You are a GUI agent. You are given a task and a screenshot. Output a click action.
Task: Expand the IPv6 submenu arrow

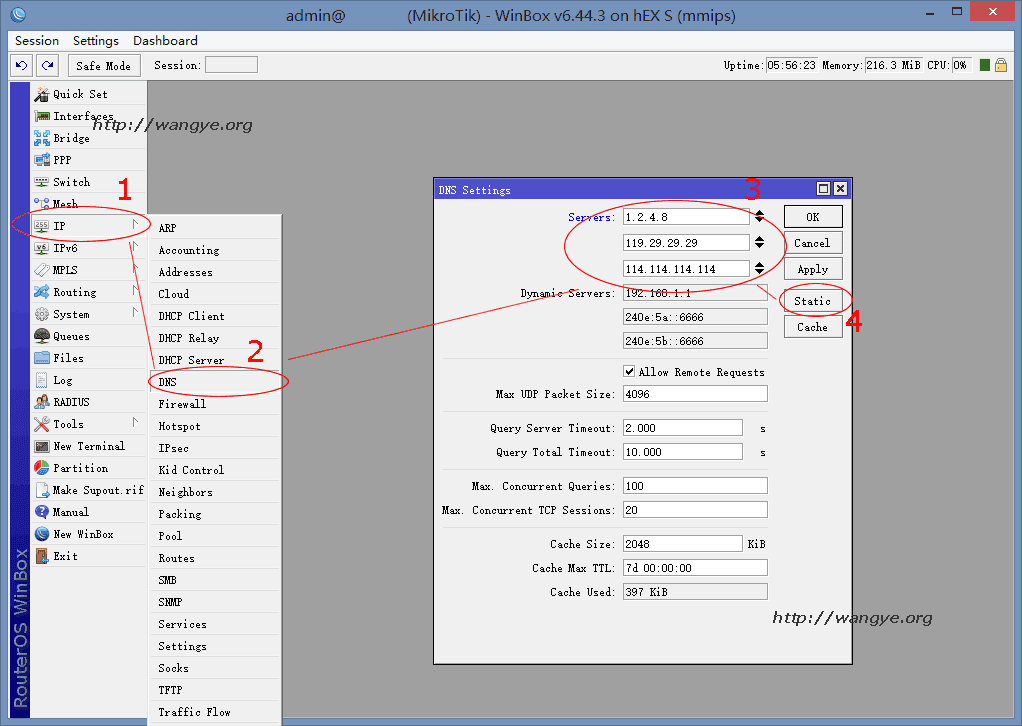click(135, 246)
